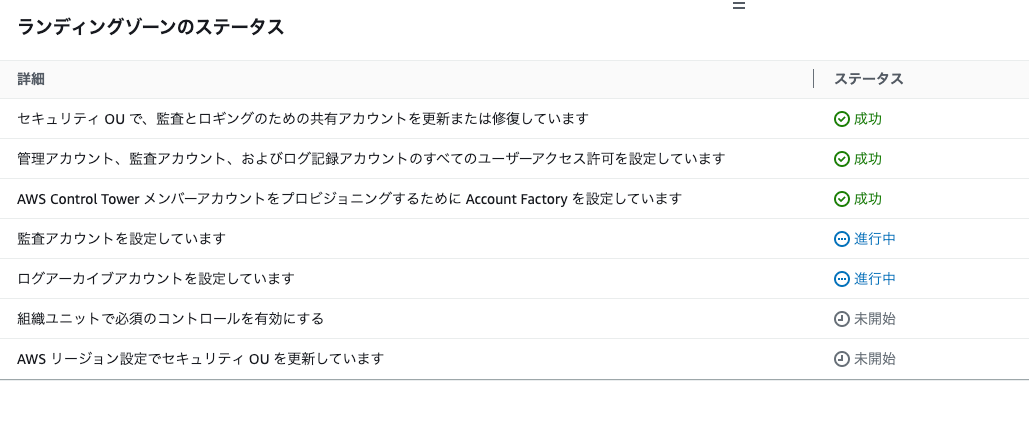
Task: Click the green success icon for shared accounts row
Action: tap(841, 119)
